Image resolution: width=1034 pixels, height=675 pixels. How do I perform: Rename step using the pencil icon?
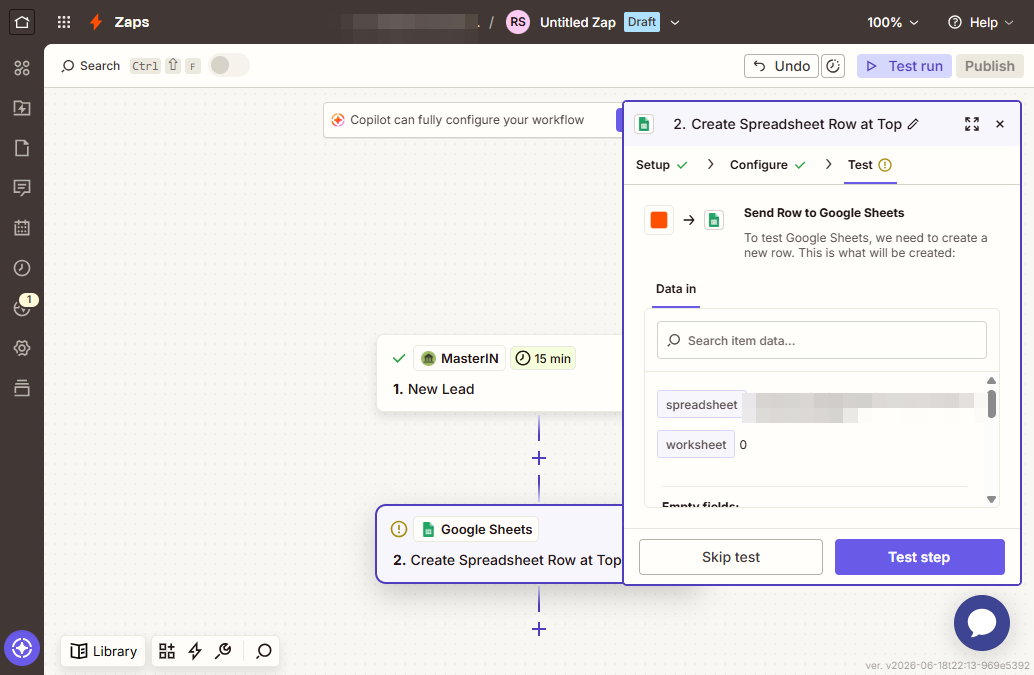click(913, 124)
